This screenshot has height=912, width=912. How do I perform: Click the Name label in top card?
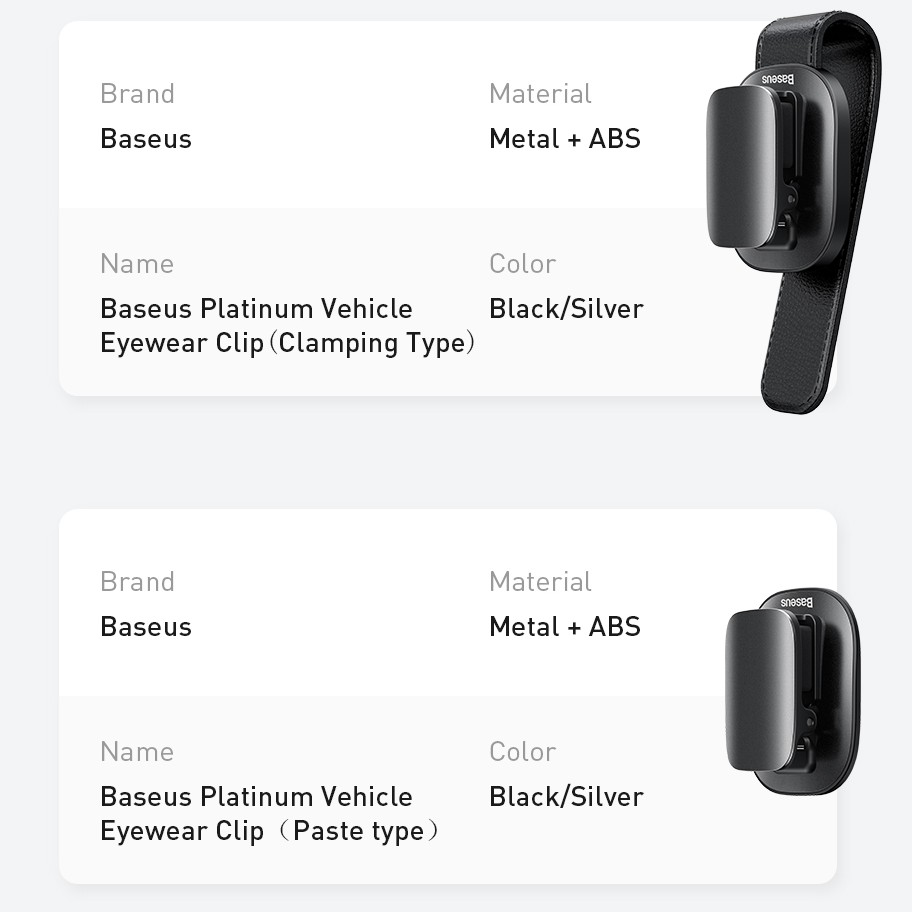coord(137,263)
